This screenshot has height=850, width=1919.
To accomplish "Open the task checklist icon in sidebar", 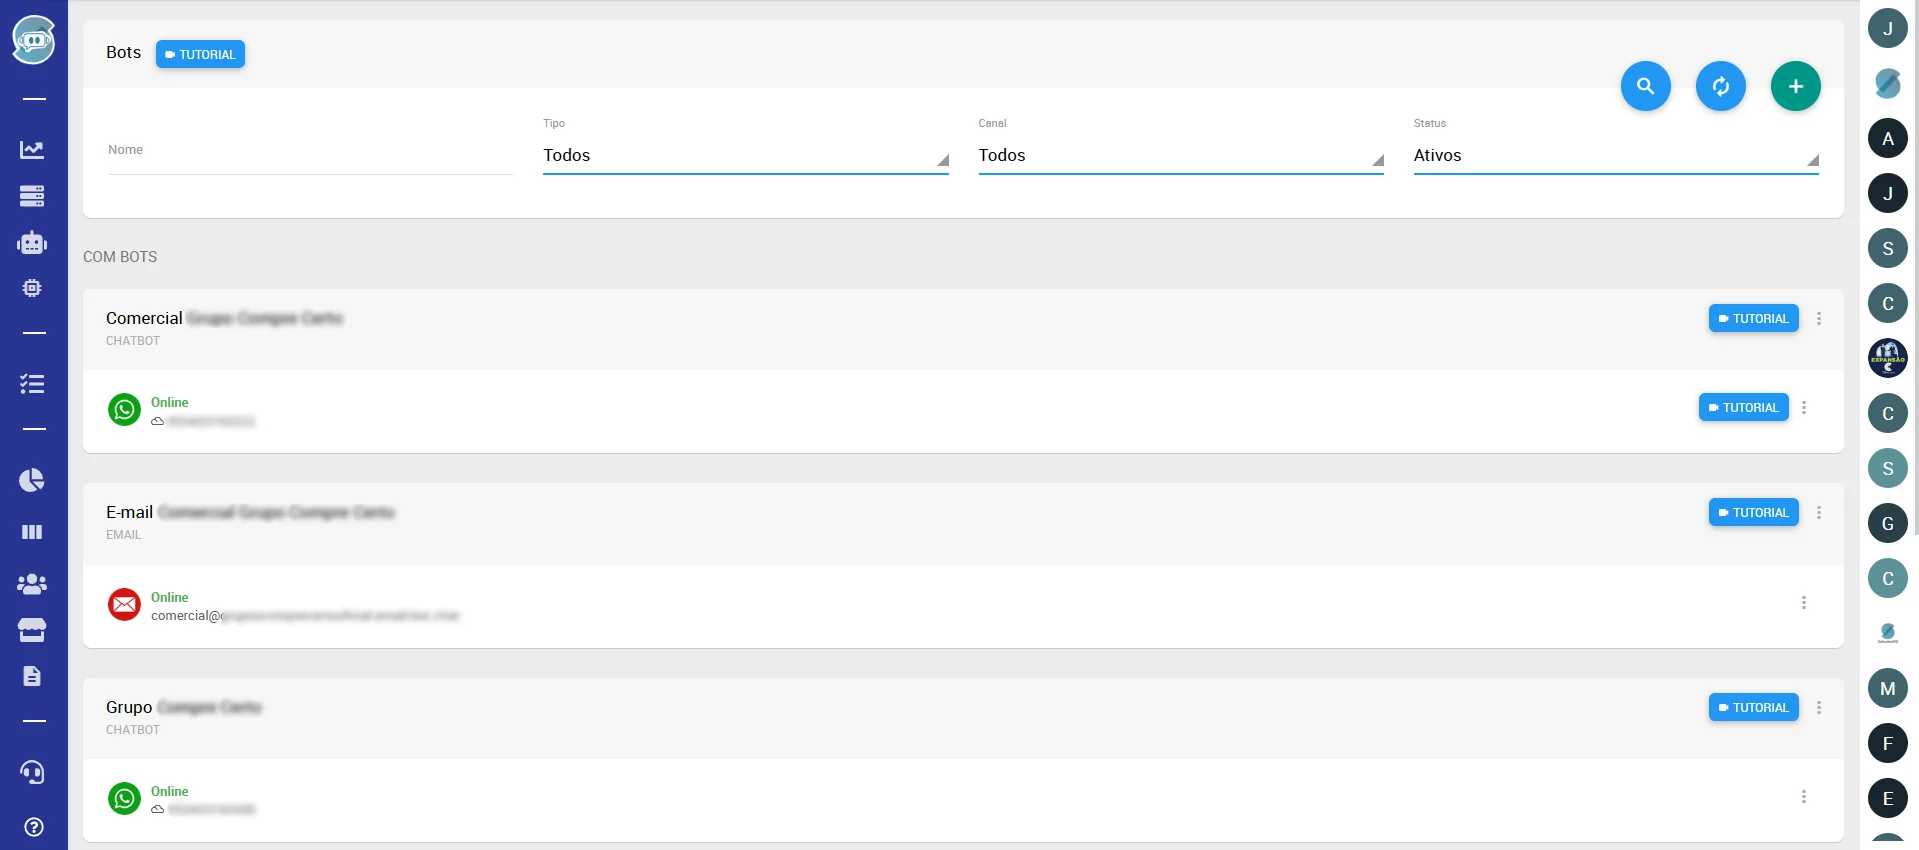I will [x=32, y=384].
